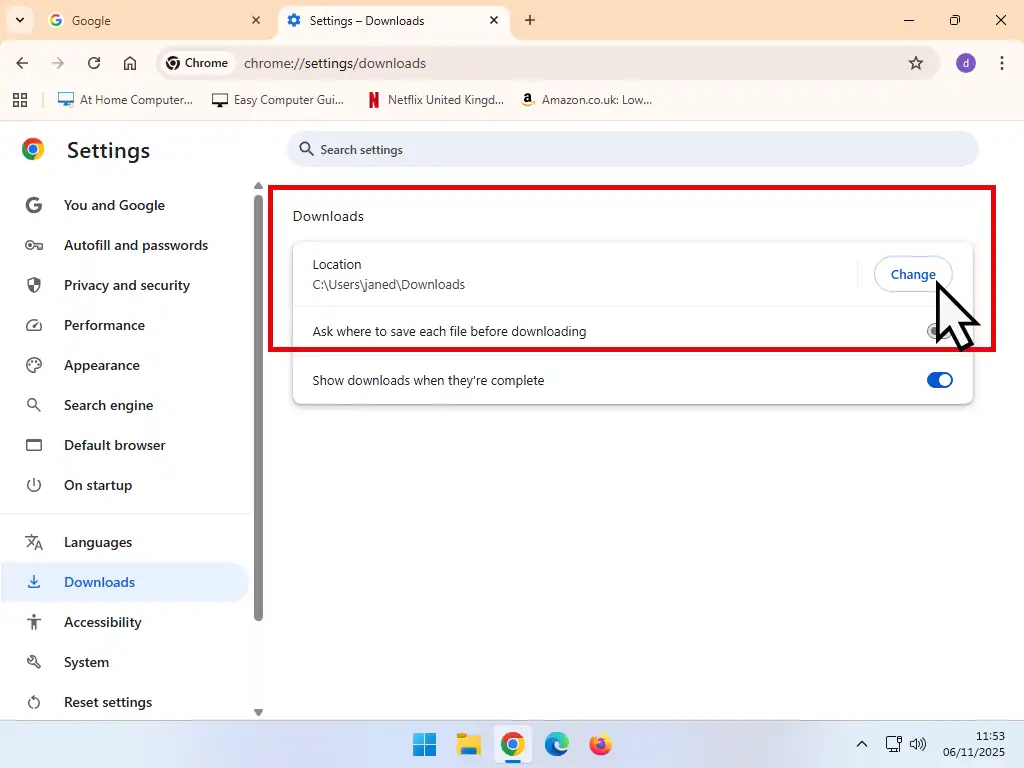Screen dimensions: 1024x768
Task: Click the On startup power icon
Action: pyautogui.click(x=34, y=485)
